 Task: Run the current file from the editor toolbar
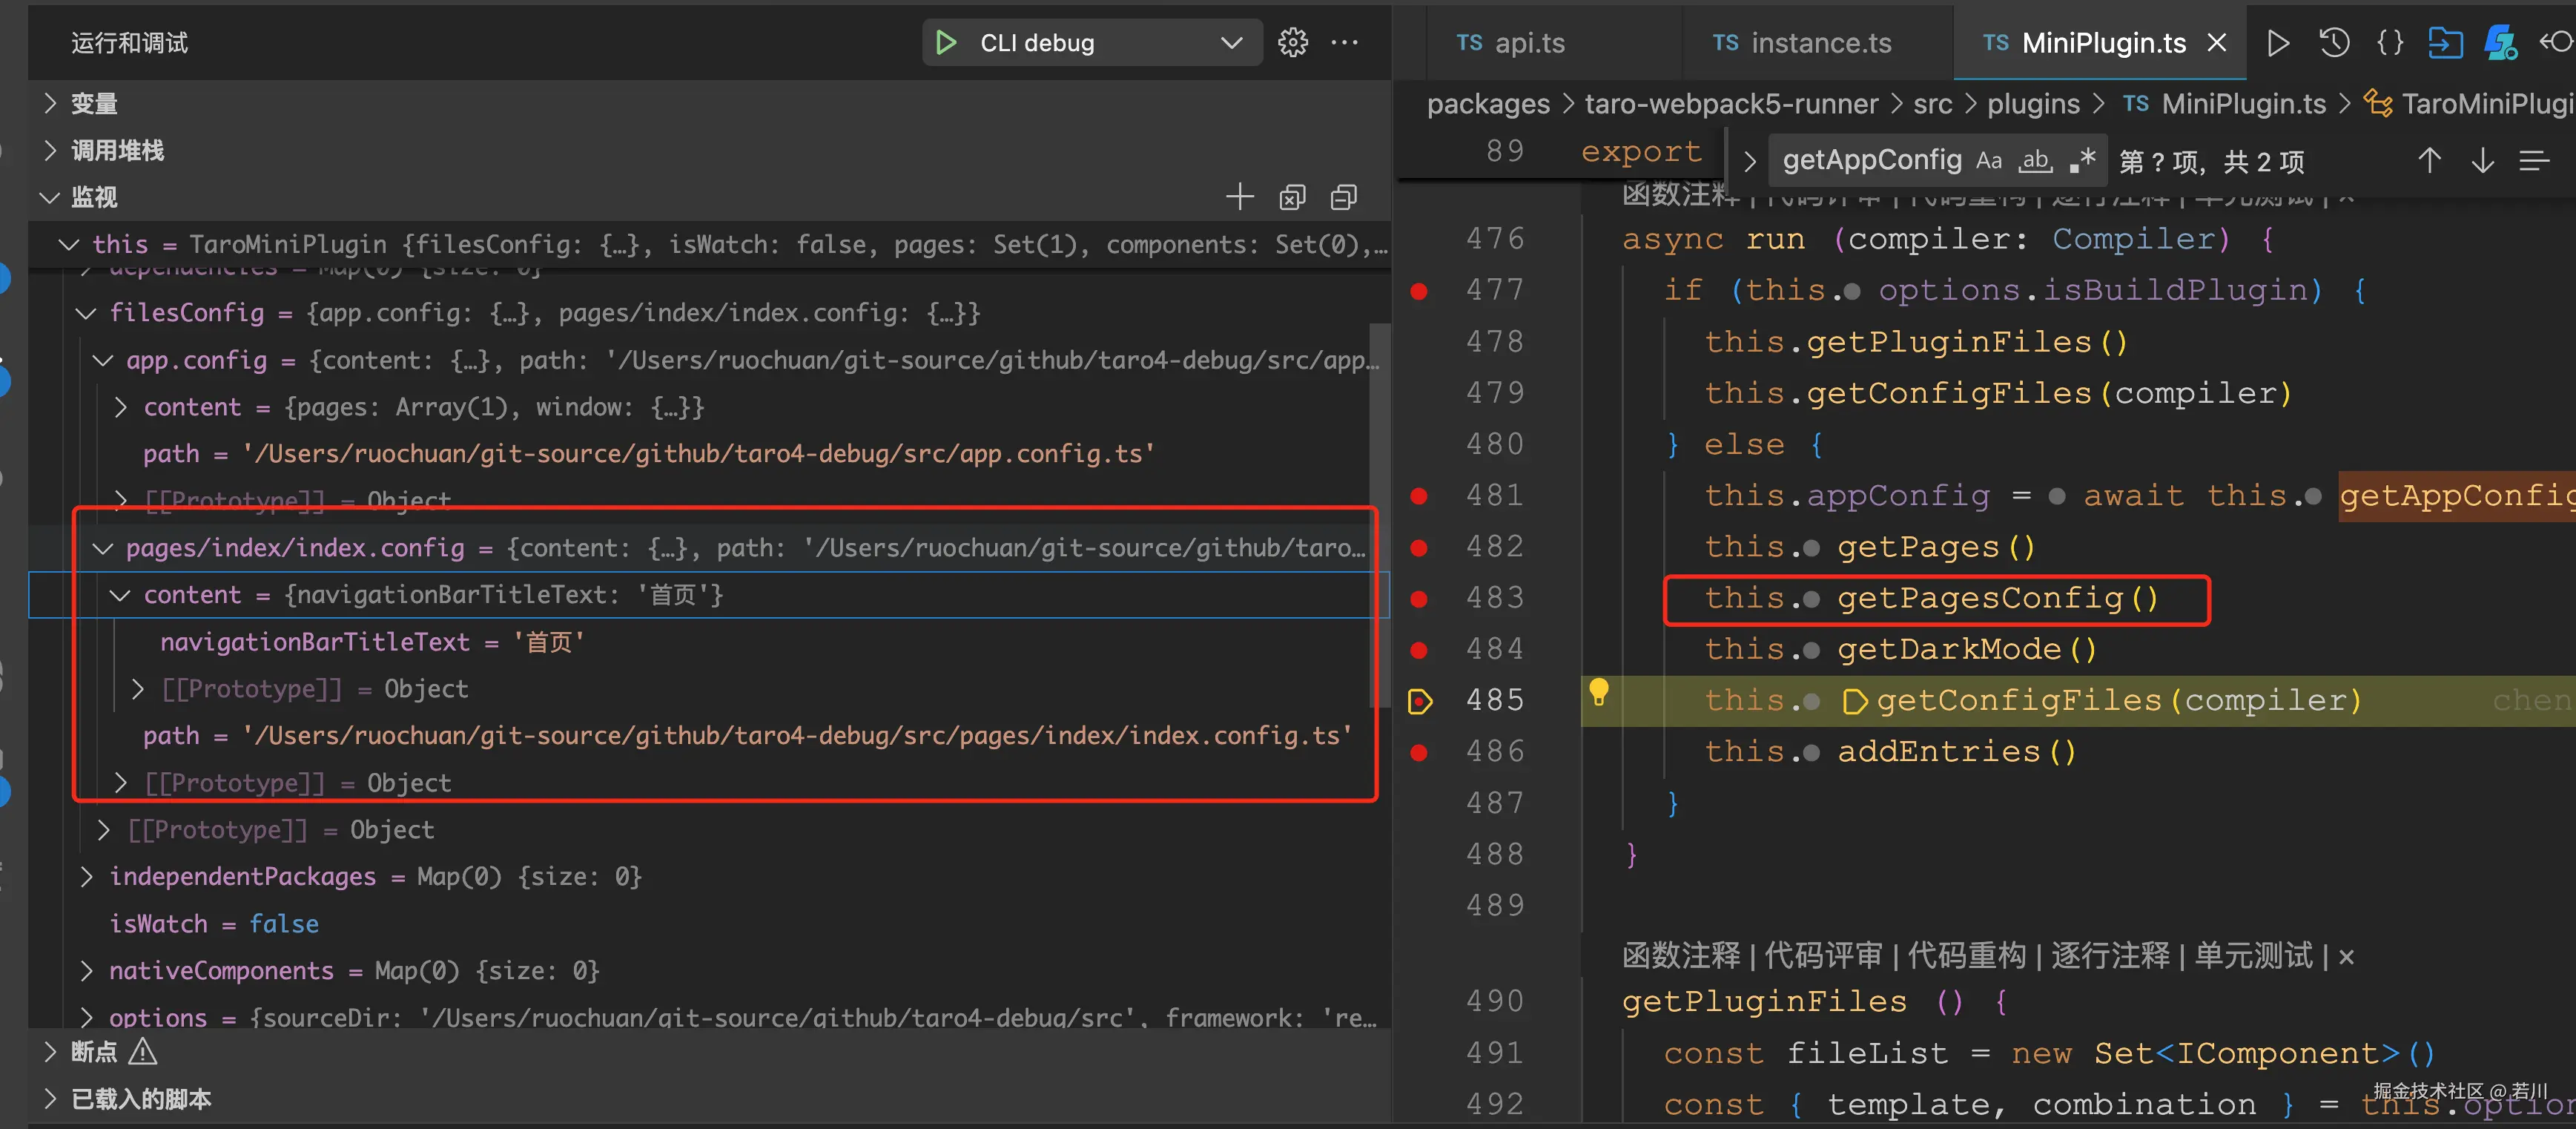point(2278,42)
